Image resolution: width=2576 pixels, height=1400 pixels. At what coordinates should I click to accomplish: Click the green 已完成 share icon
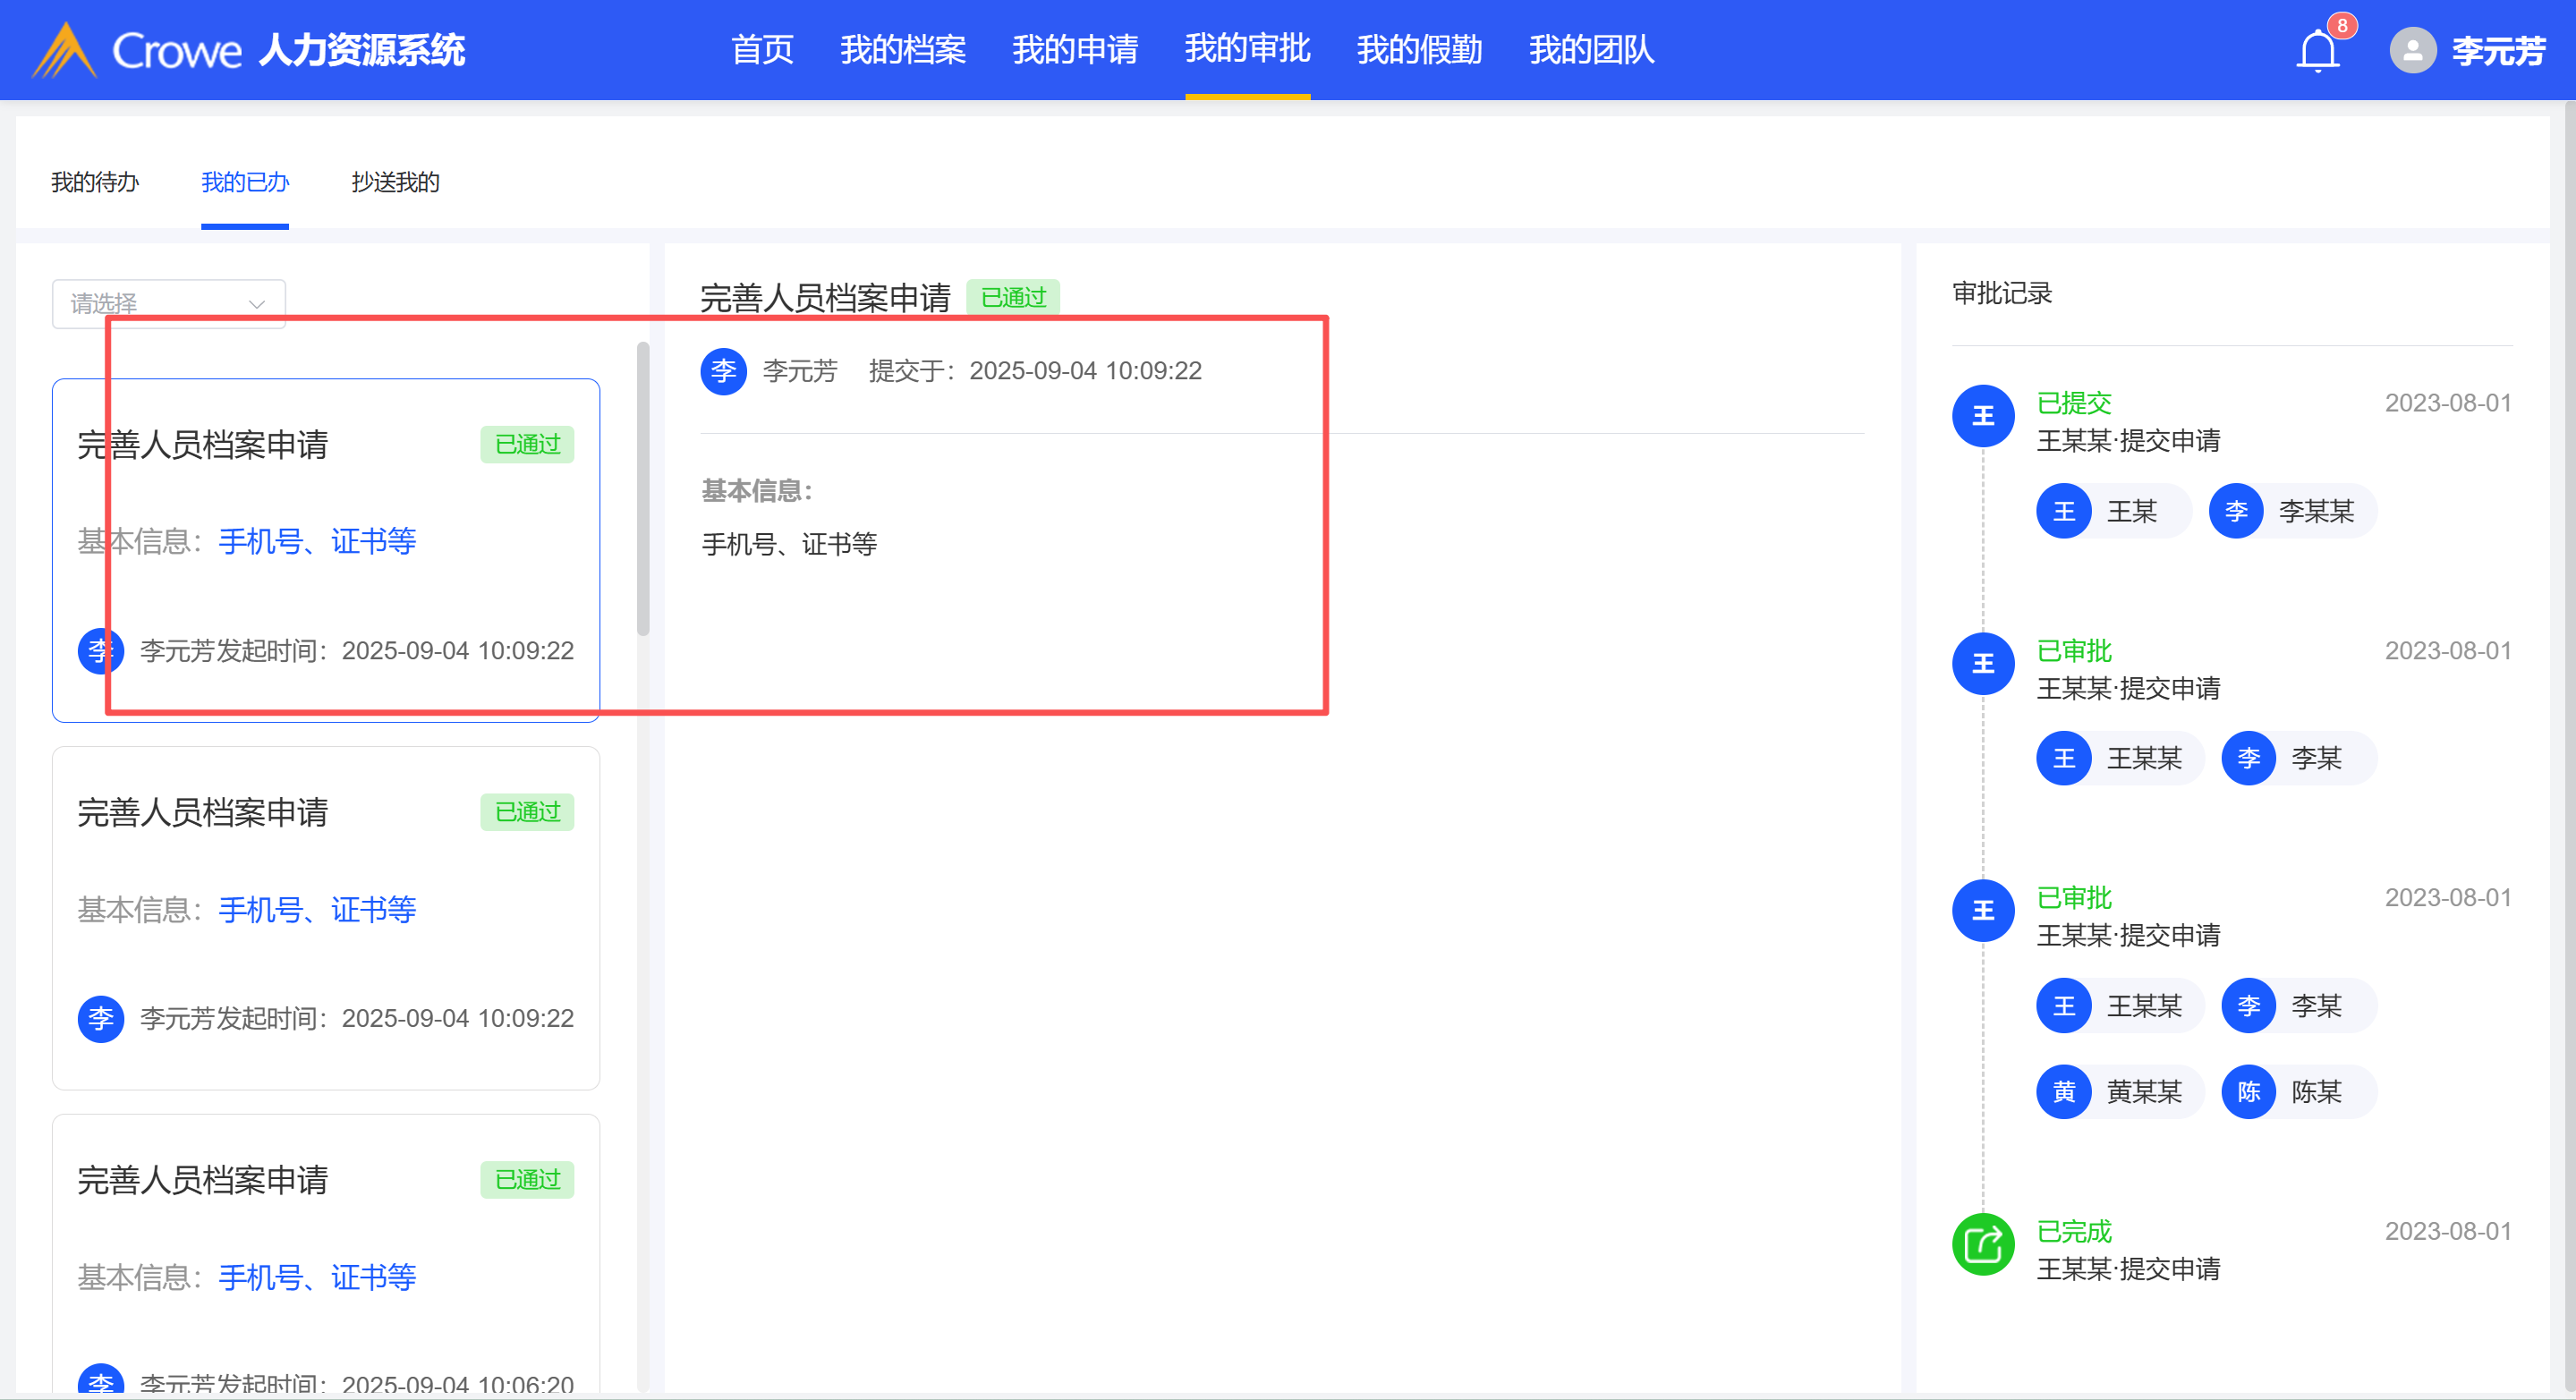[x=1982, y=1244]
